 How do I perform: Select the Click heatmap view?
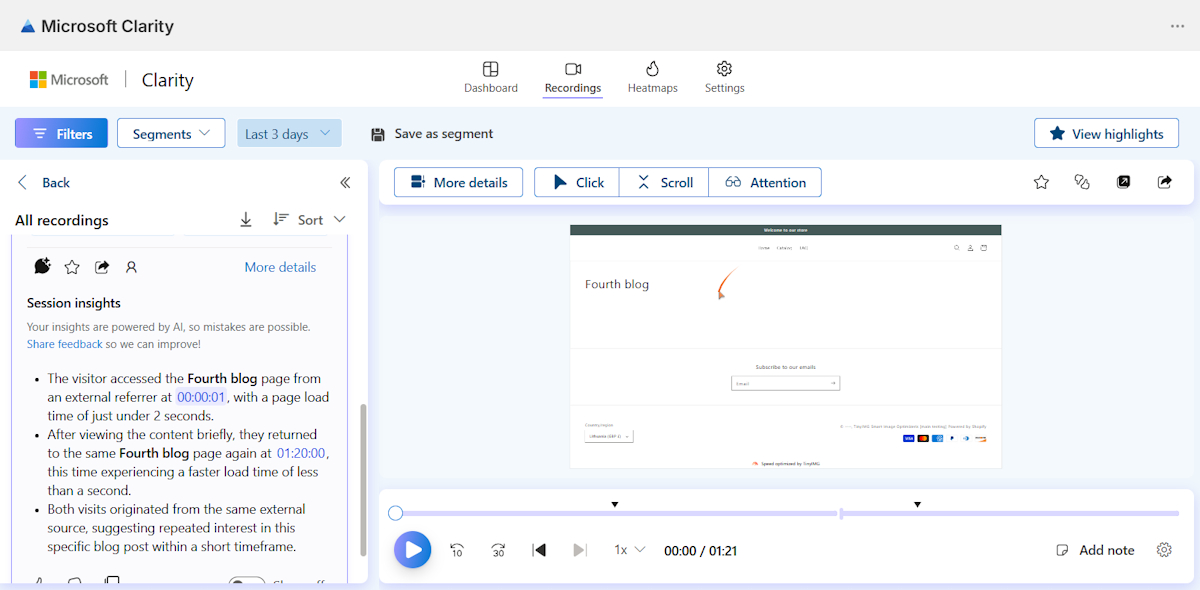pos(577,182)
